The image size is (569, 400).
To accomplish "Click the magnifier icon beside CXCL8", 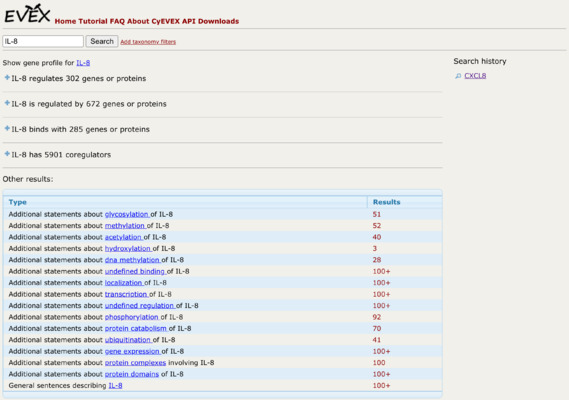I will (x=458, y=76).
